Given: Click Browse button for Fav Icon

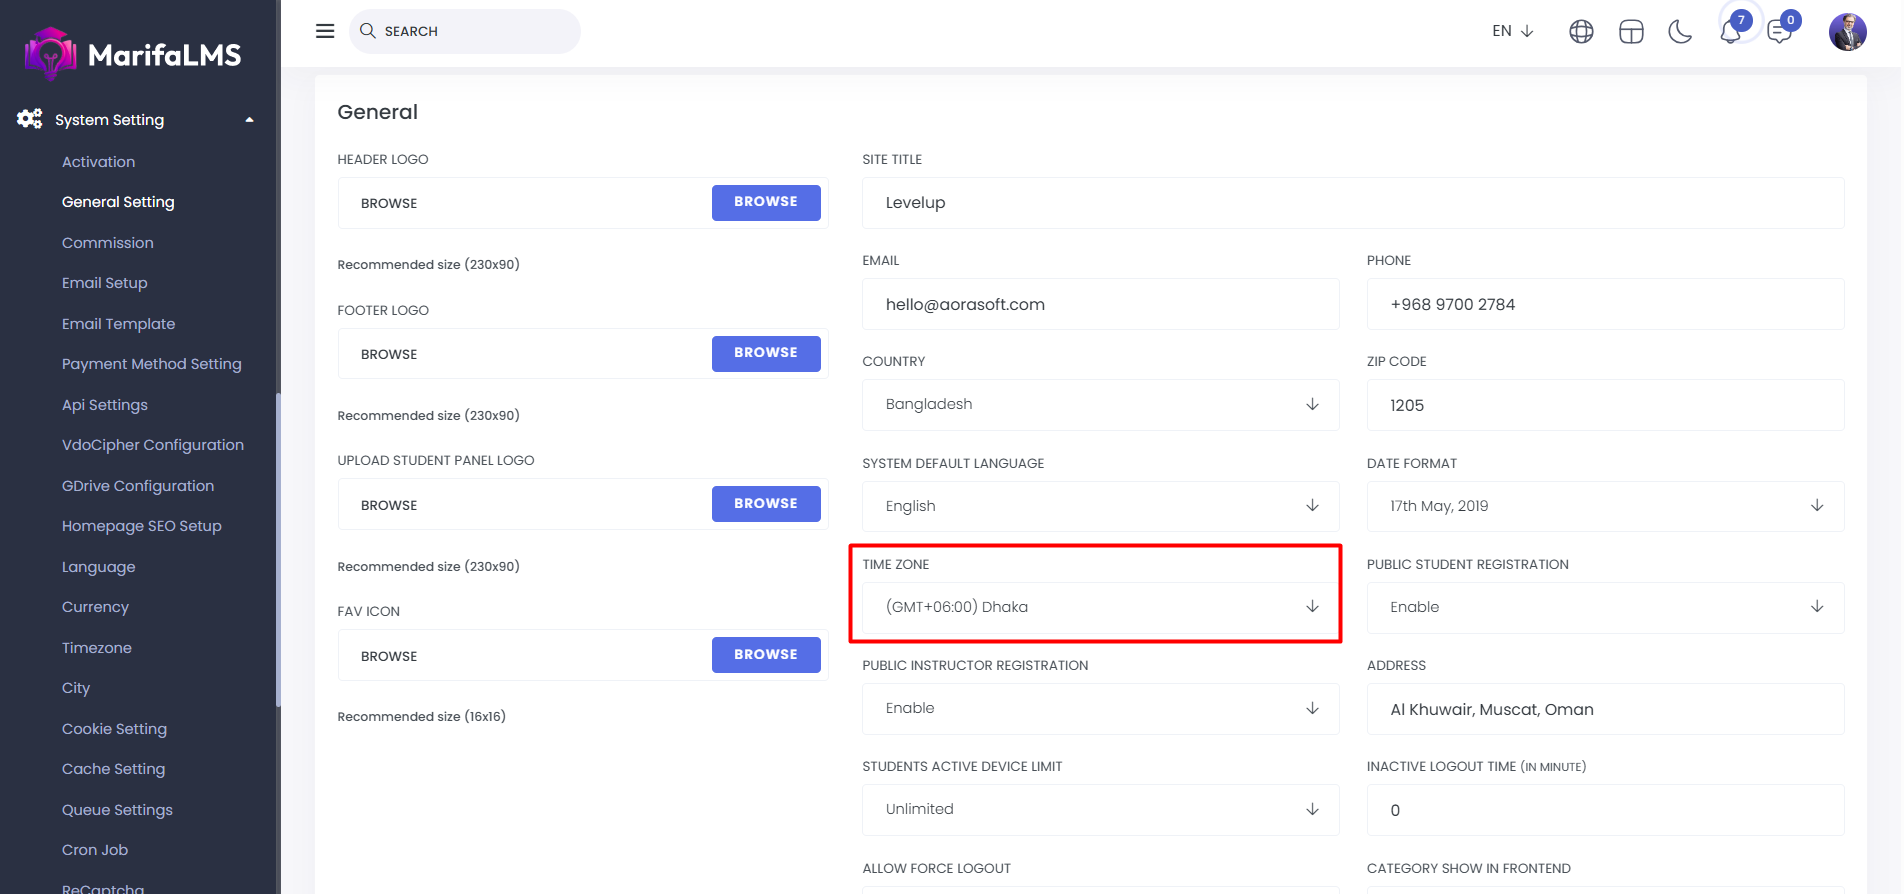Looking at the screenshot, I should 766,655.
